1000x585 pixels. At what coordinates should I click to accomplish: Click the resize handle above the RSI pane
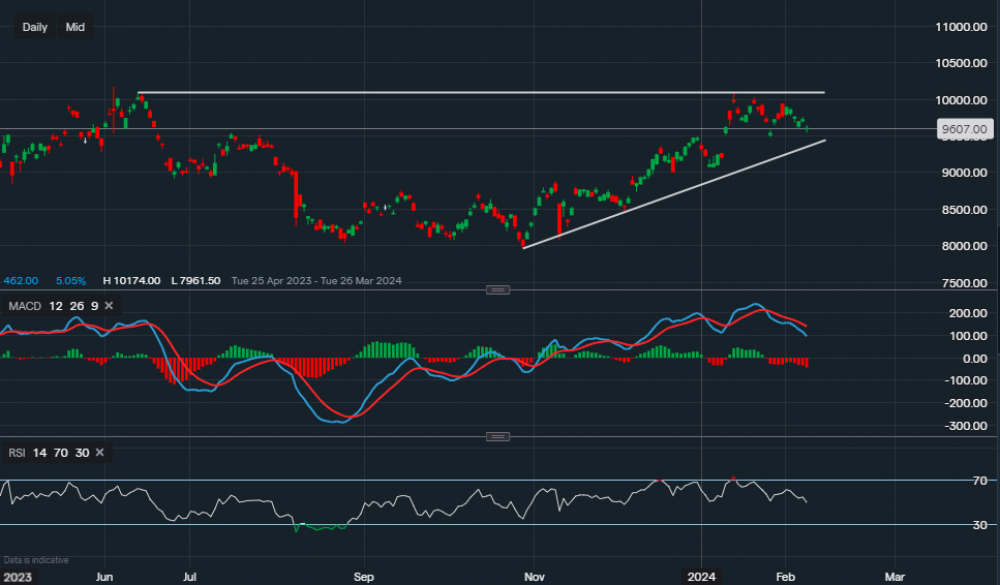497,437
